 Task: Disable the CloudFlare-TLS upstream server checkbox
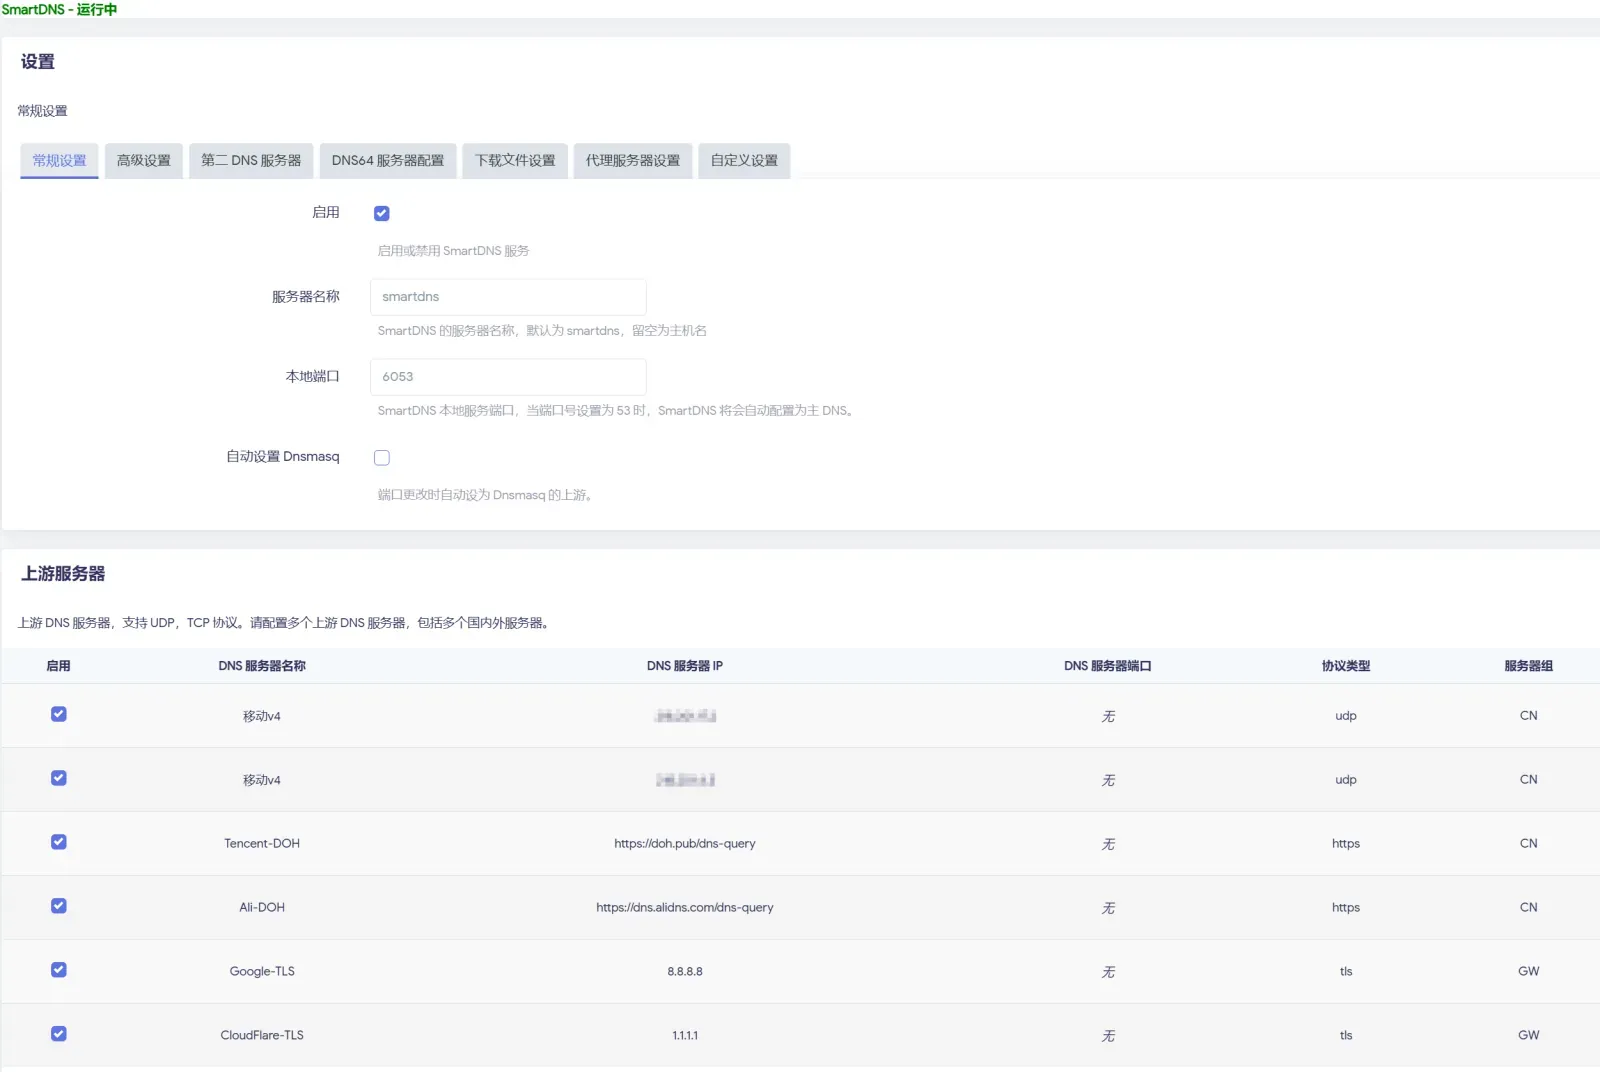(x=59, y=1034)
